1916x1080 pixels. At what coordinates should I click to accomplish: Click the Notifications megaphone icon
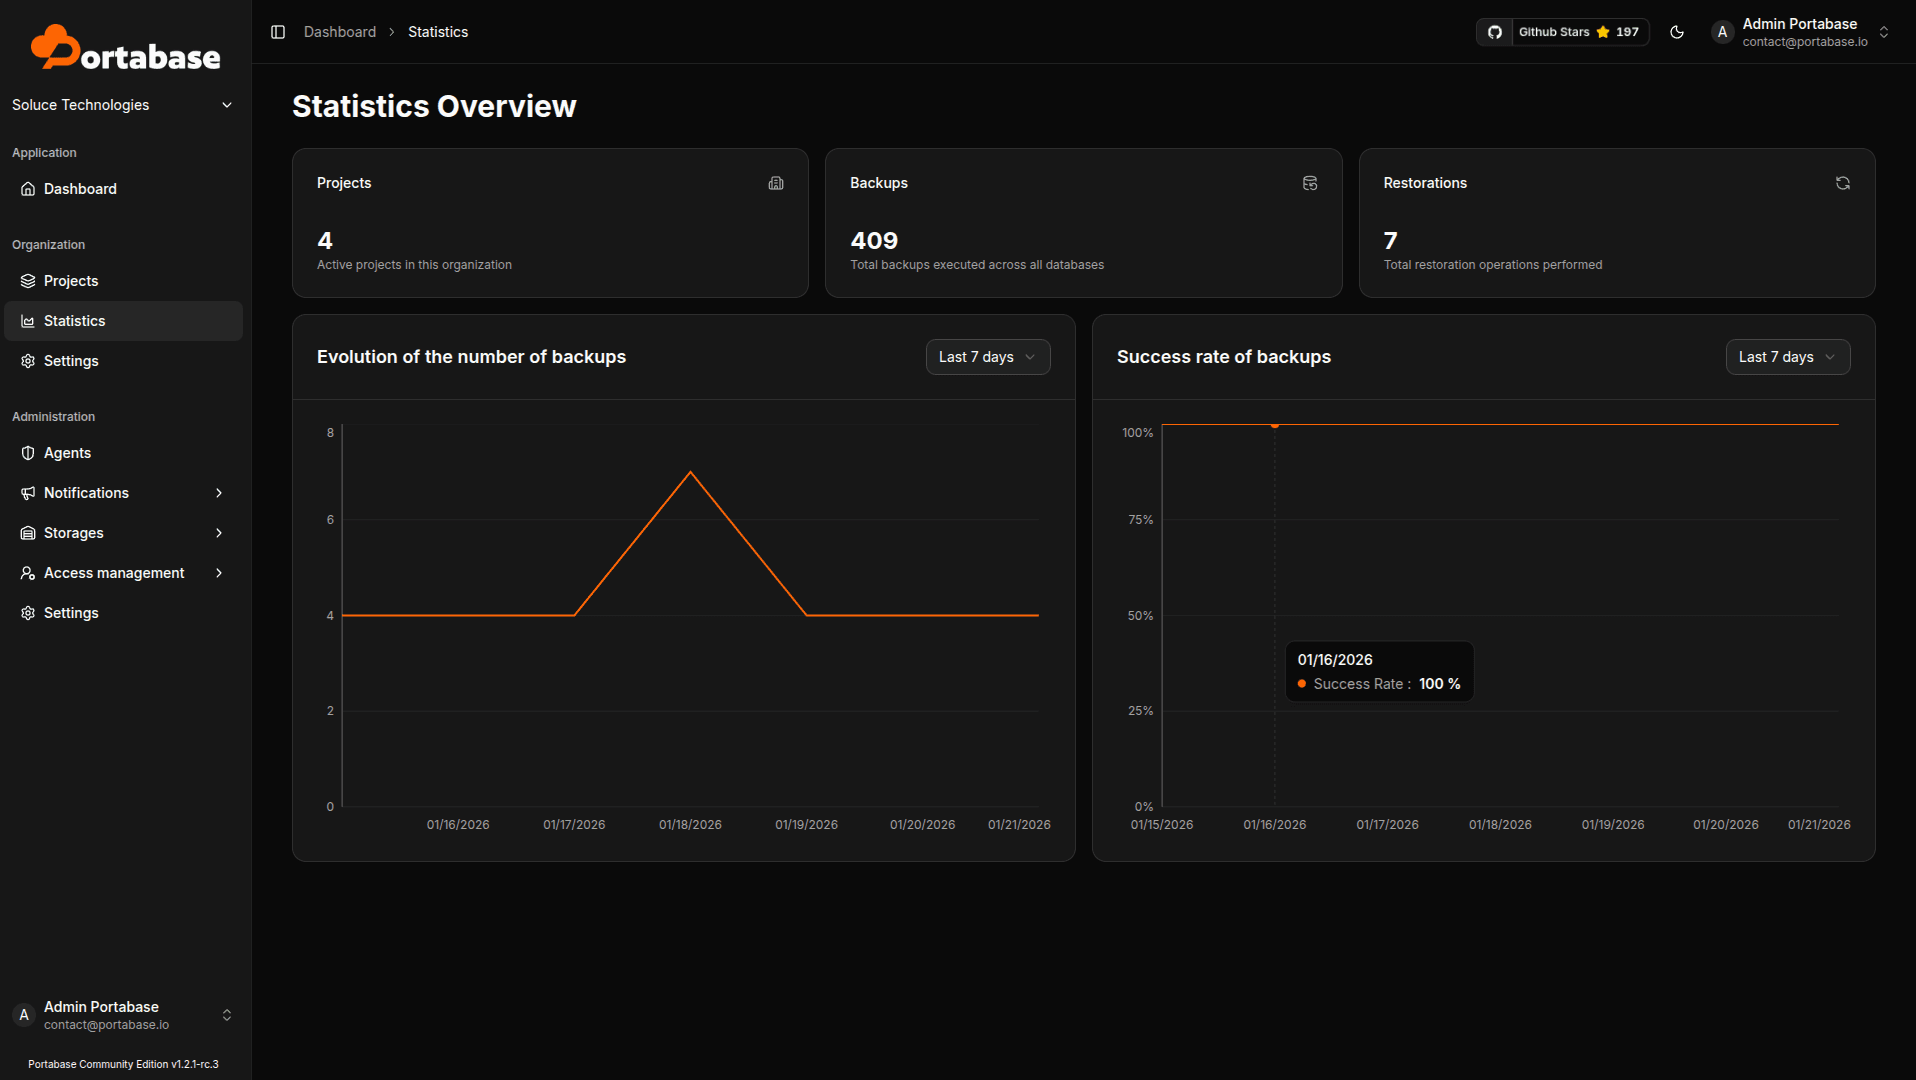pos(28,493)
